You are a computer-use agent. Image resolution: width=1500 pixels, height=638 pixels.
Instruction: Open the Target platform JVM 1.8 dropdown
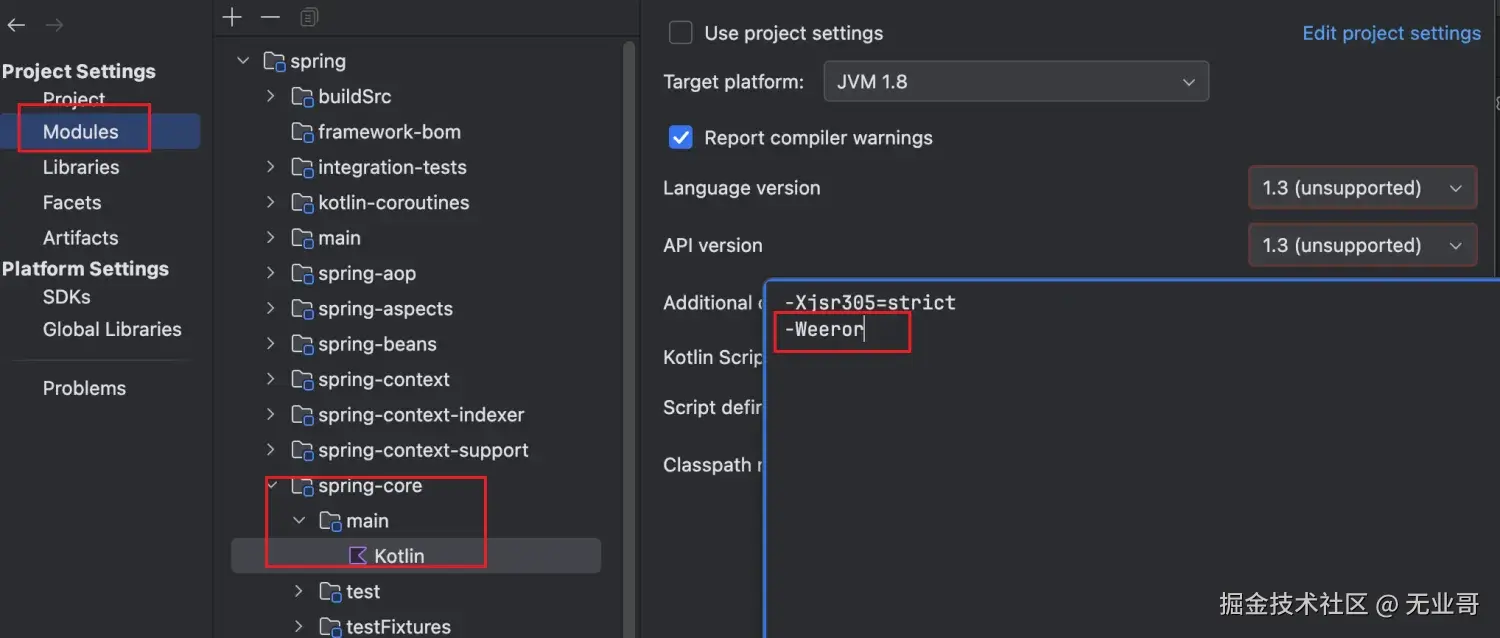coord(1016,82)
